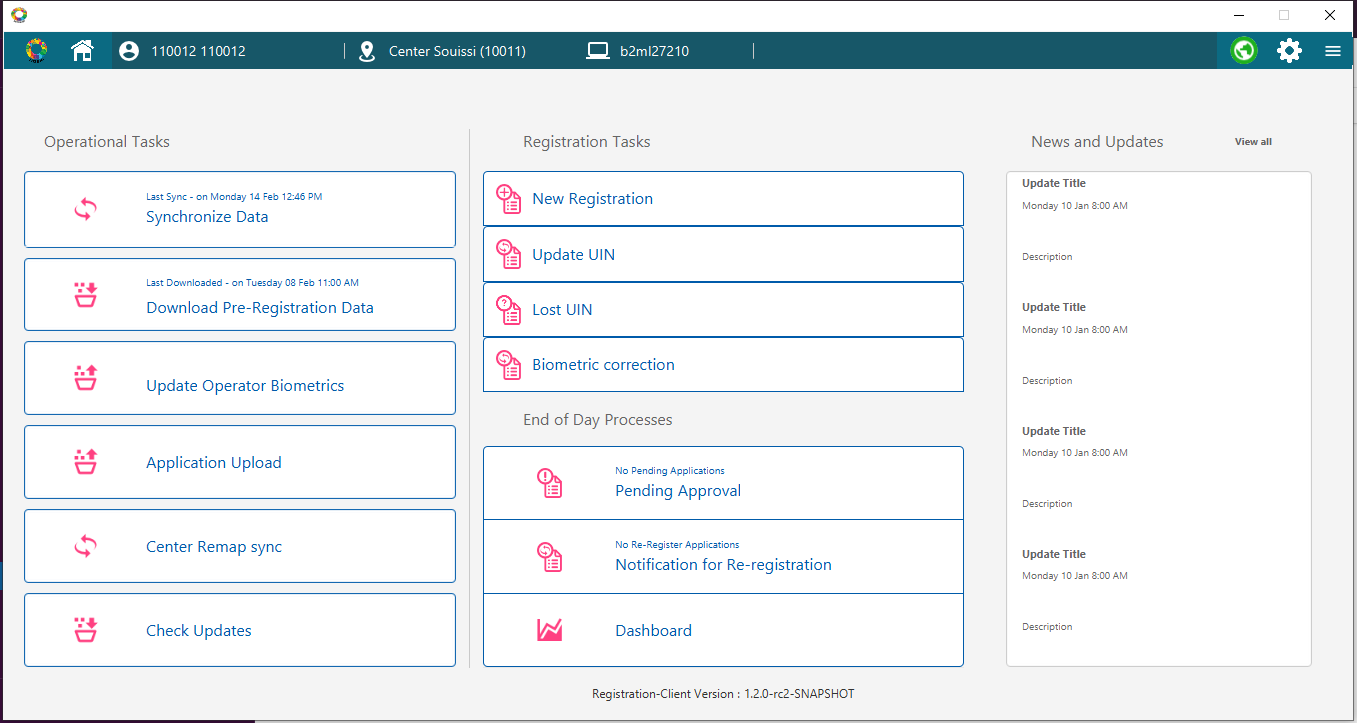Run Center Remap sync

point(214,547)
